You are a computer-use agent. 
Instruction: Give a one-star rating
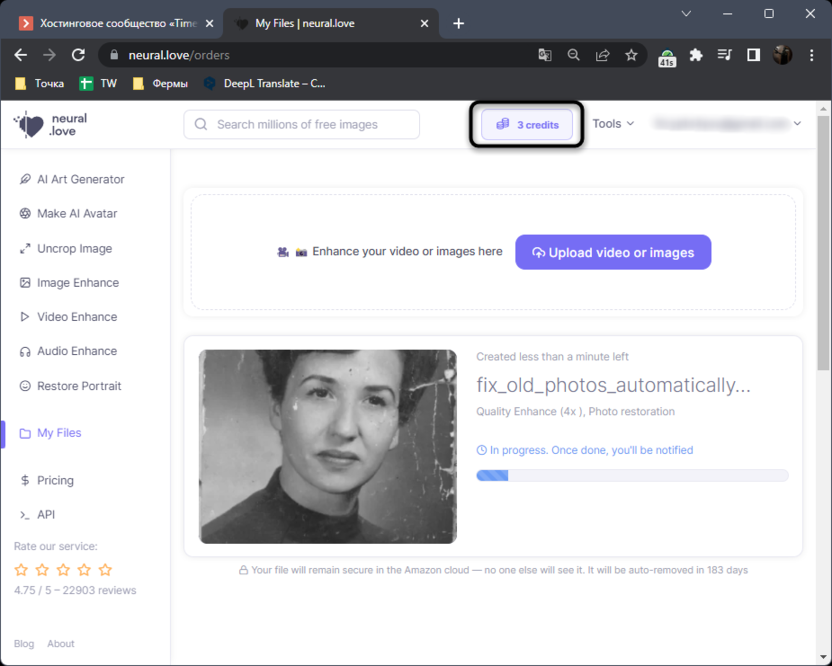pos(21,570)
